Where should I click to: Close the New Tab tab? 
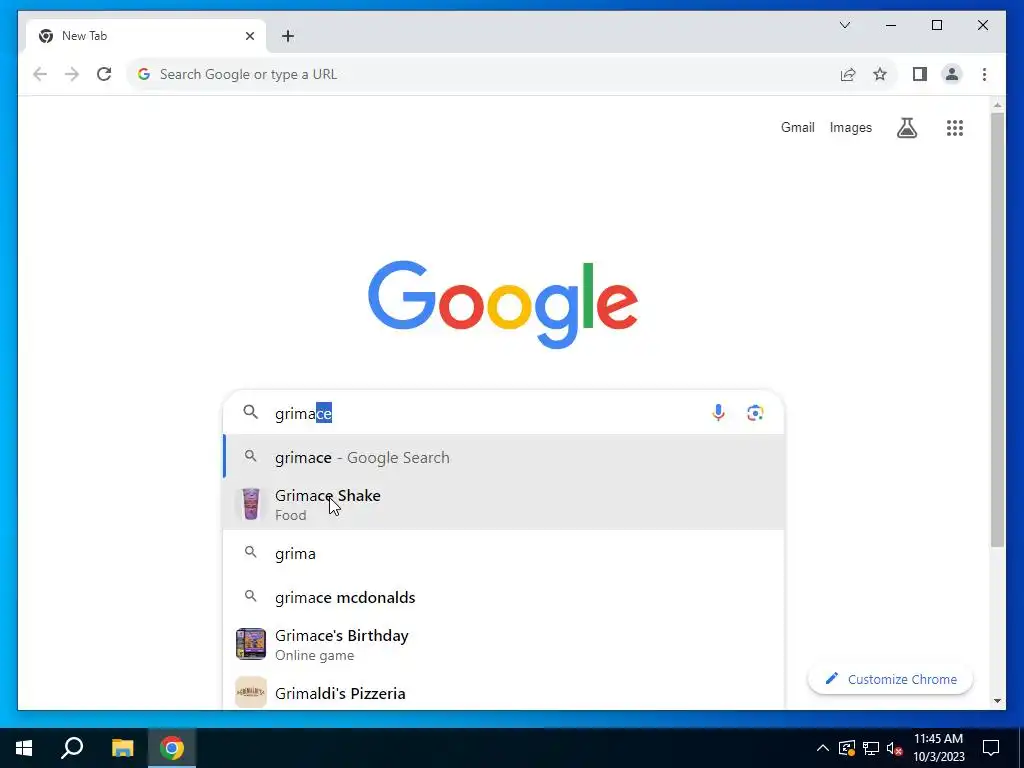tap(249, 36)
